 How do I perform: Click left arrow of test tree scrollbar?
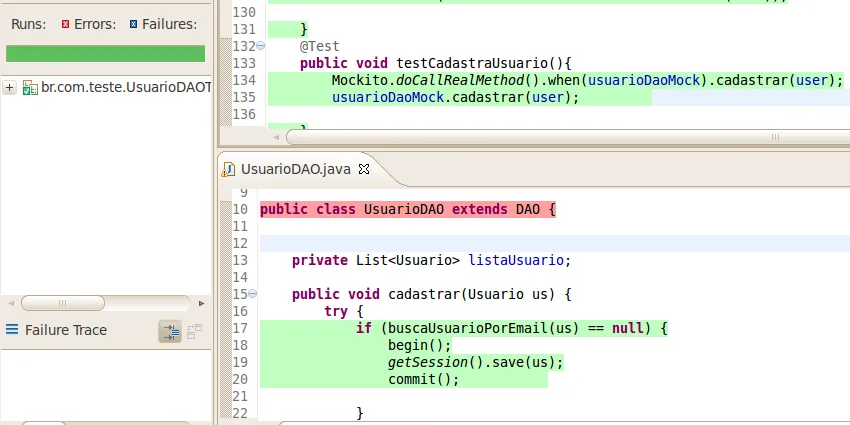[10, 303]
